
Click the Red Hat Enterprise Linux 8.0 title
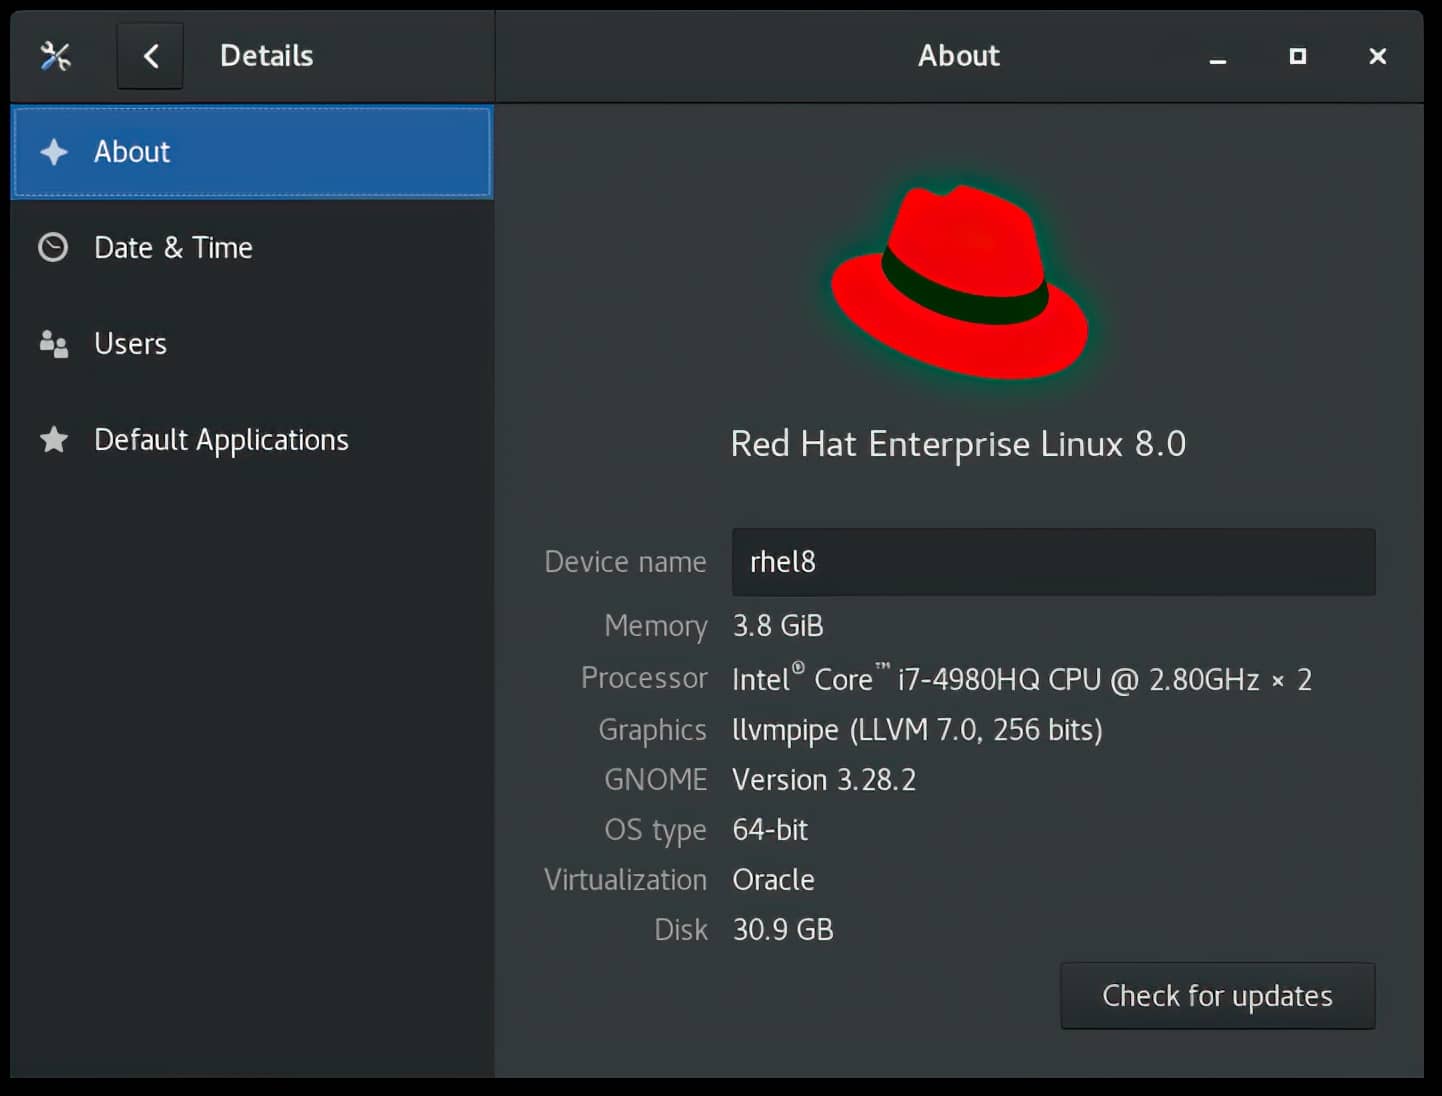[958, 444]
